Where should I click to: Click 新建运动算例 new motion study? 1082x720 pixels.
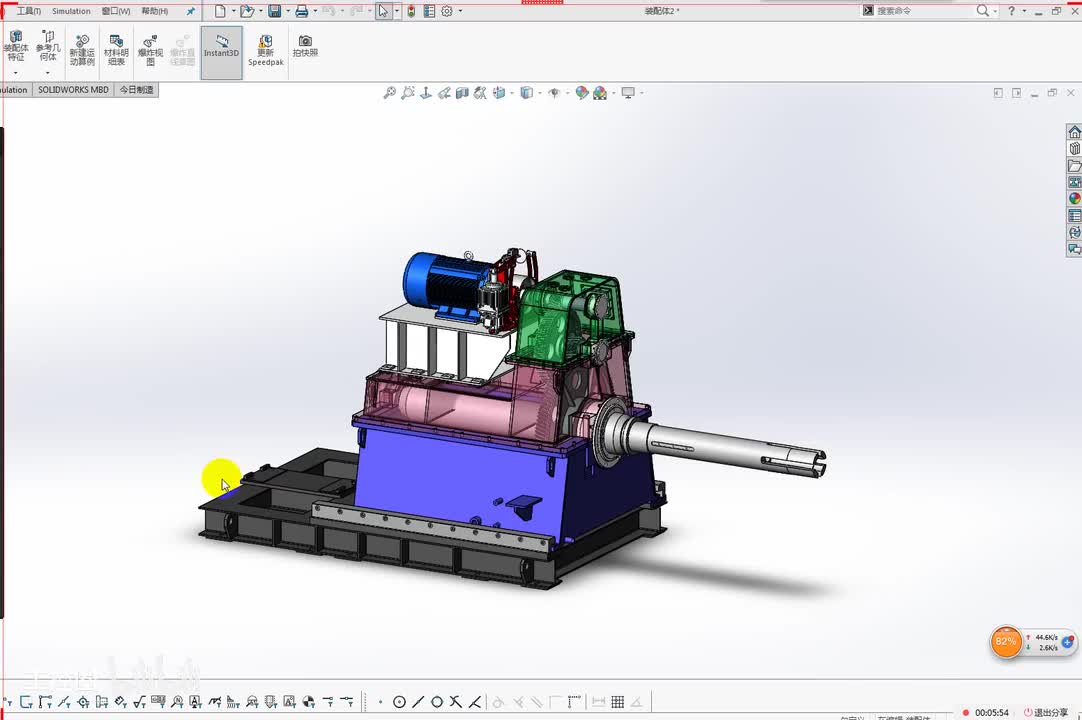click(x=82, y=51)
